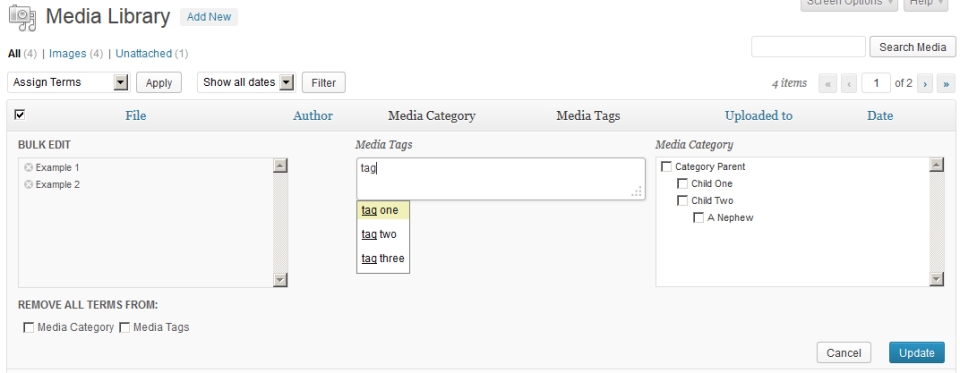Remove Example 2 from bulk edit list
The image size is (960, 373).
coord(28,185)
